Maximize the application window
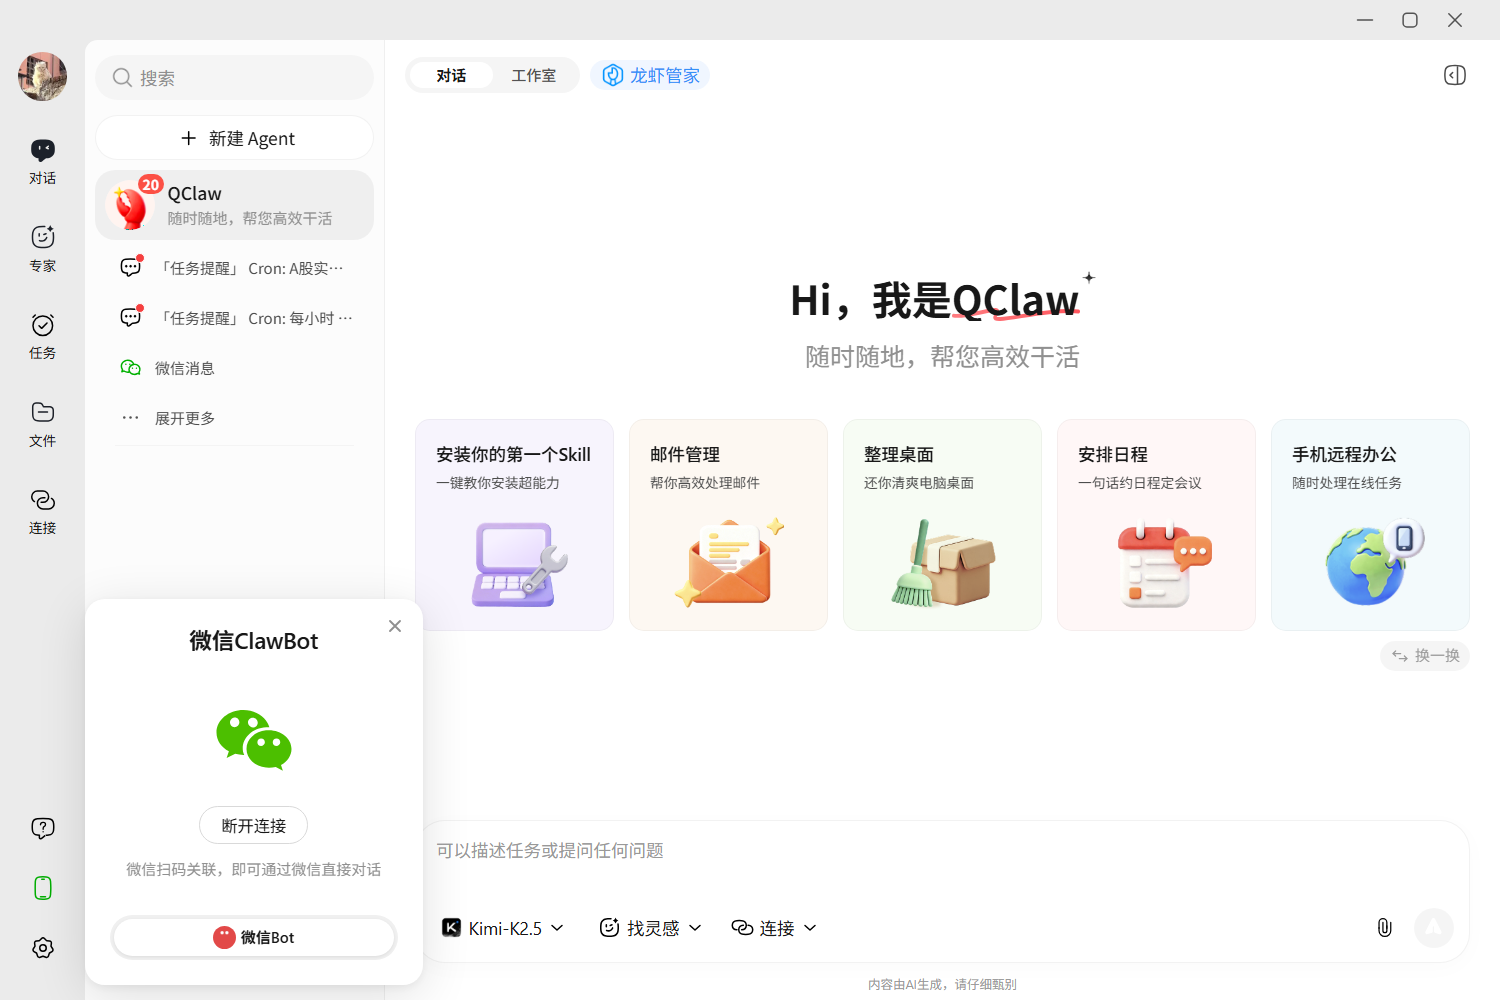 click(1410, 20)
